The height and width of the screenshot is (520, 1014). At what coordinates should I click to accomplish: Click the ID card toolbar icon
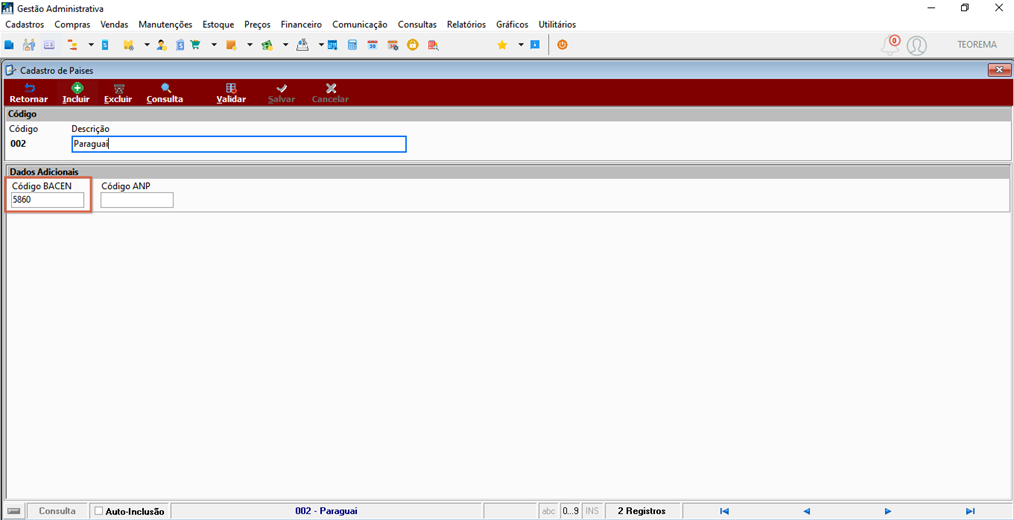tap(49, 45)
